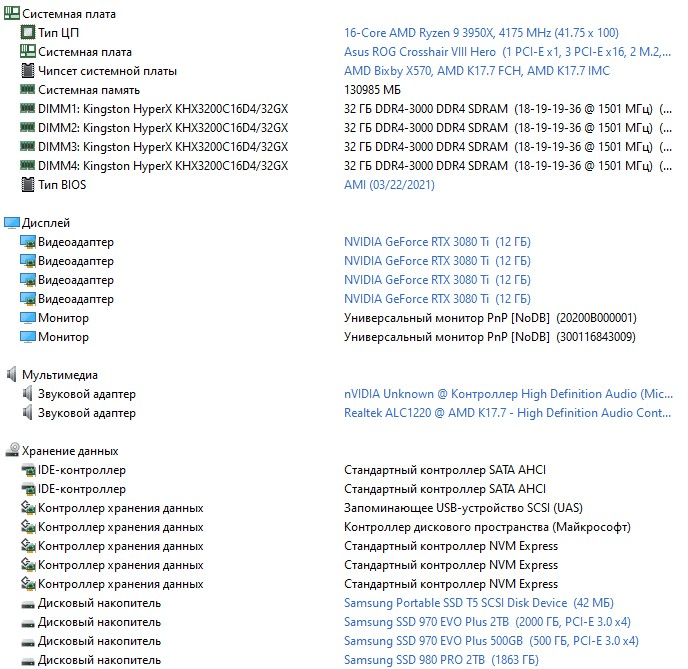Click the first Видеоадаптер icon
The image size is (688, 669).
pos(28,242)
